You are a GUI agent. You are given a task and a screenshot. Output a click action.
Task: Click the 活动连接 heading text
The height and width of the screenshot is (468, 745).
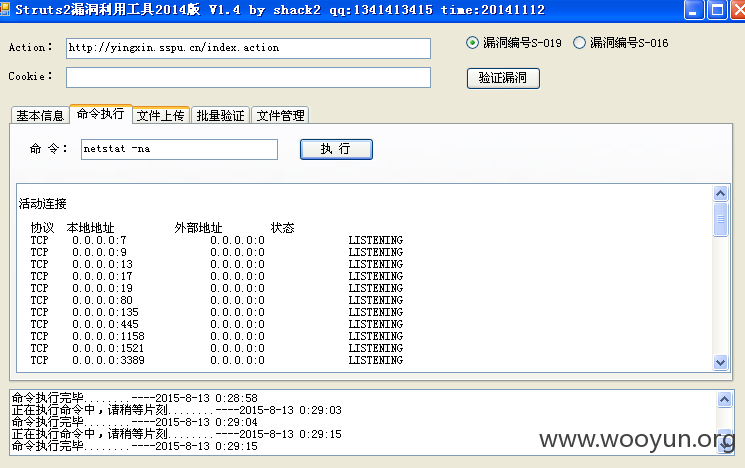[42, 204]
